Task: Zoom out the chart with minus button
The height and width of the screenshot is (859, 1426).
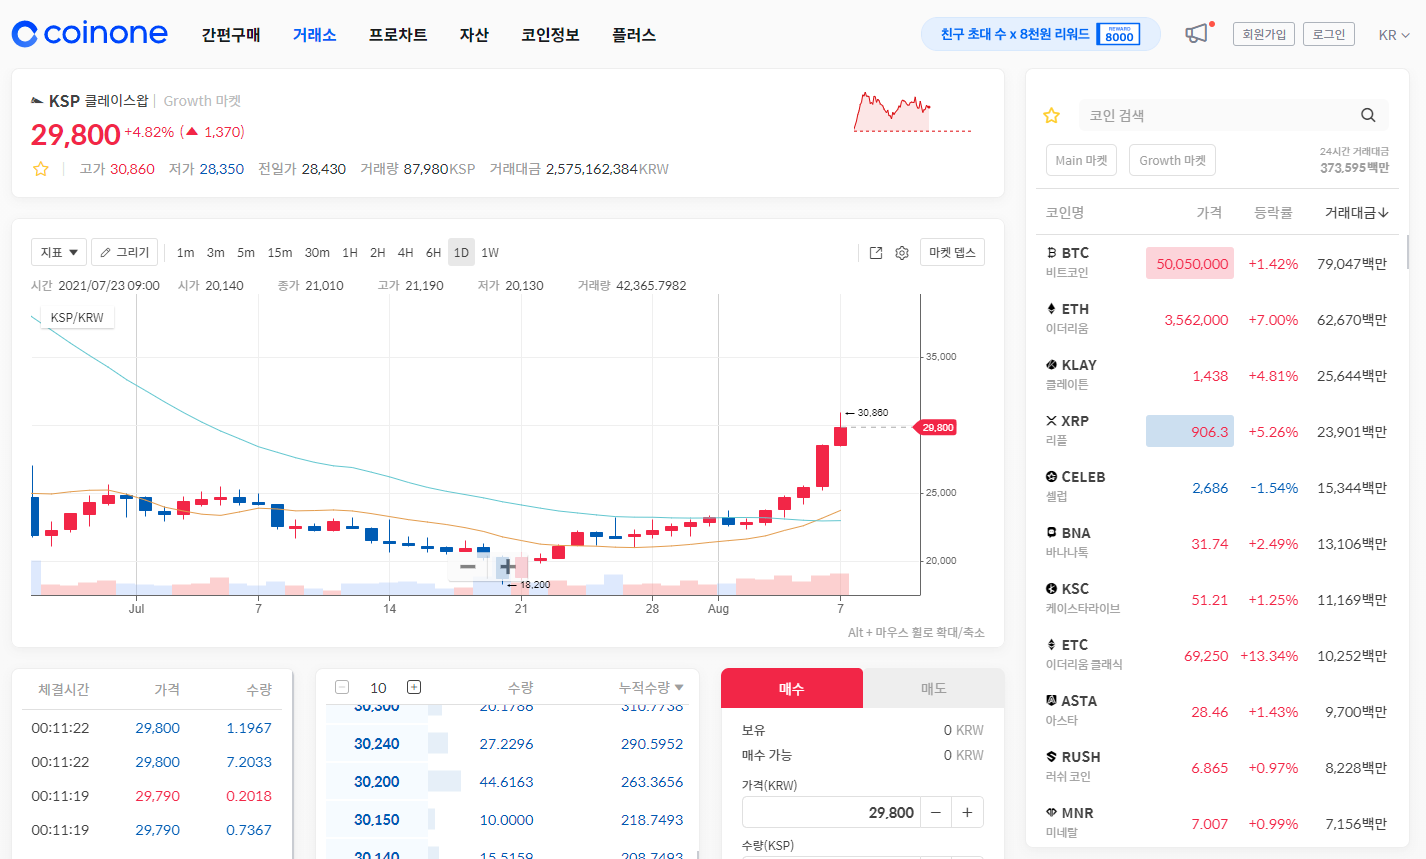Action: [468, 567]
